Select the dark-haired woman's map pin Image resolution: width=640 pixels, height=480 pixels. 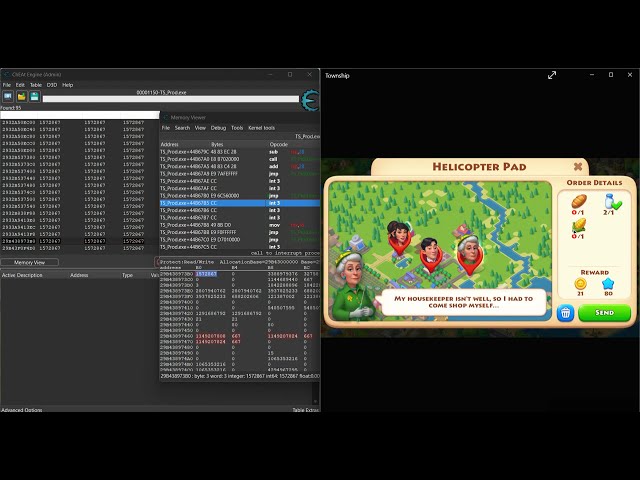pyautogui.click(x=399, y=236)
